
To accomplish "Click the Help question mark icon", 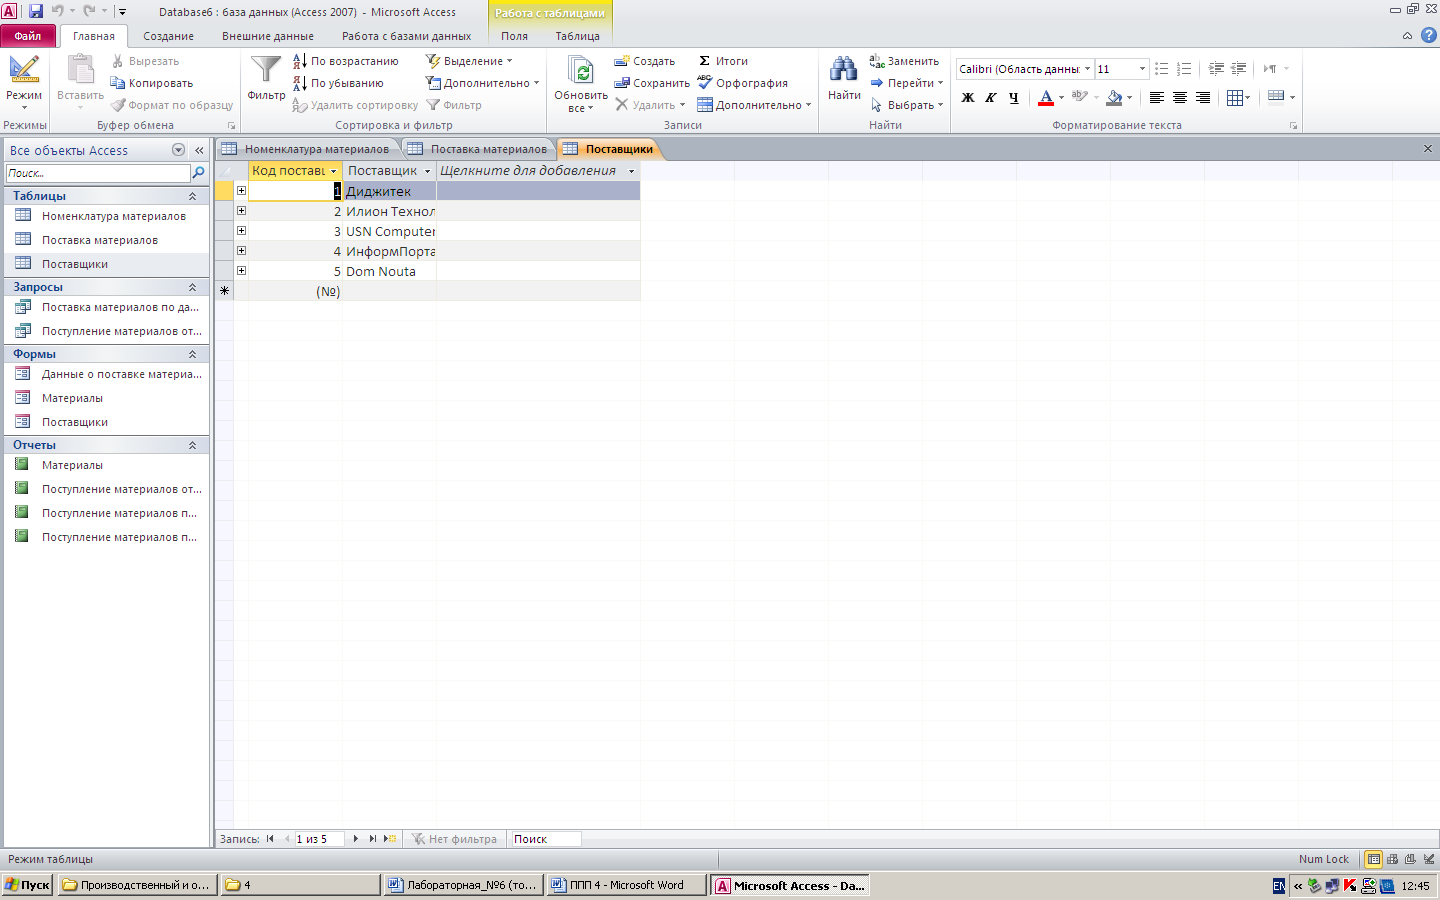I will point(1429,35).
